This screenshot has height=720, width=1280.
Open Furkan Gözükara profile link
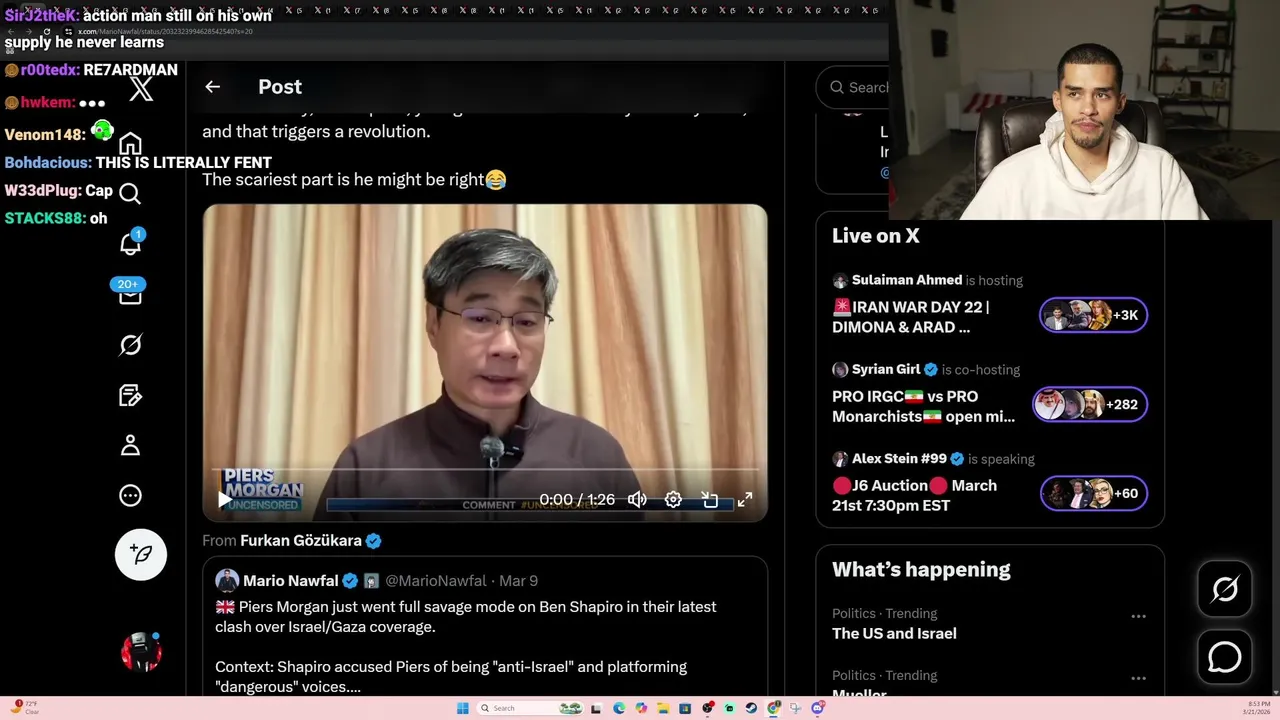[301, 540]
